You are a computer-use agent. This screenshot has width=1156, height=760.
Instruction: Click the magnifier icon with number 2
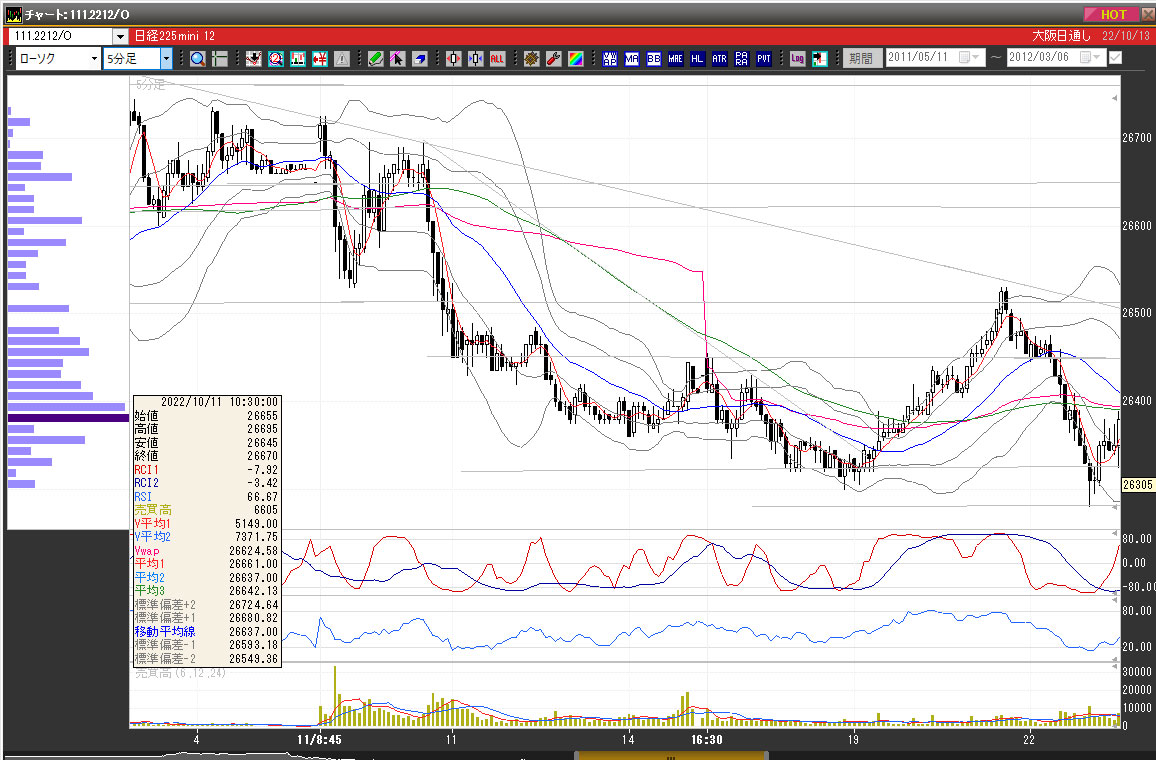click(x=276, y=59)
